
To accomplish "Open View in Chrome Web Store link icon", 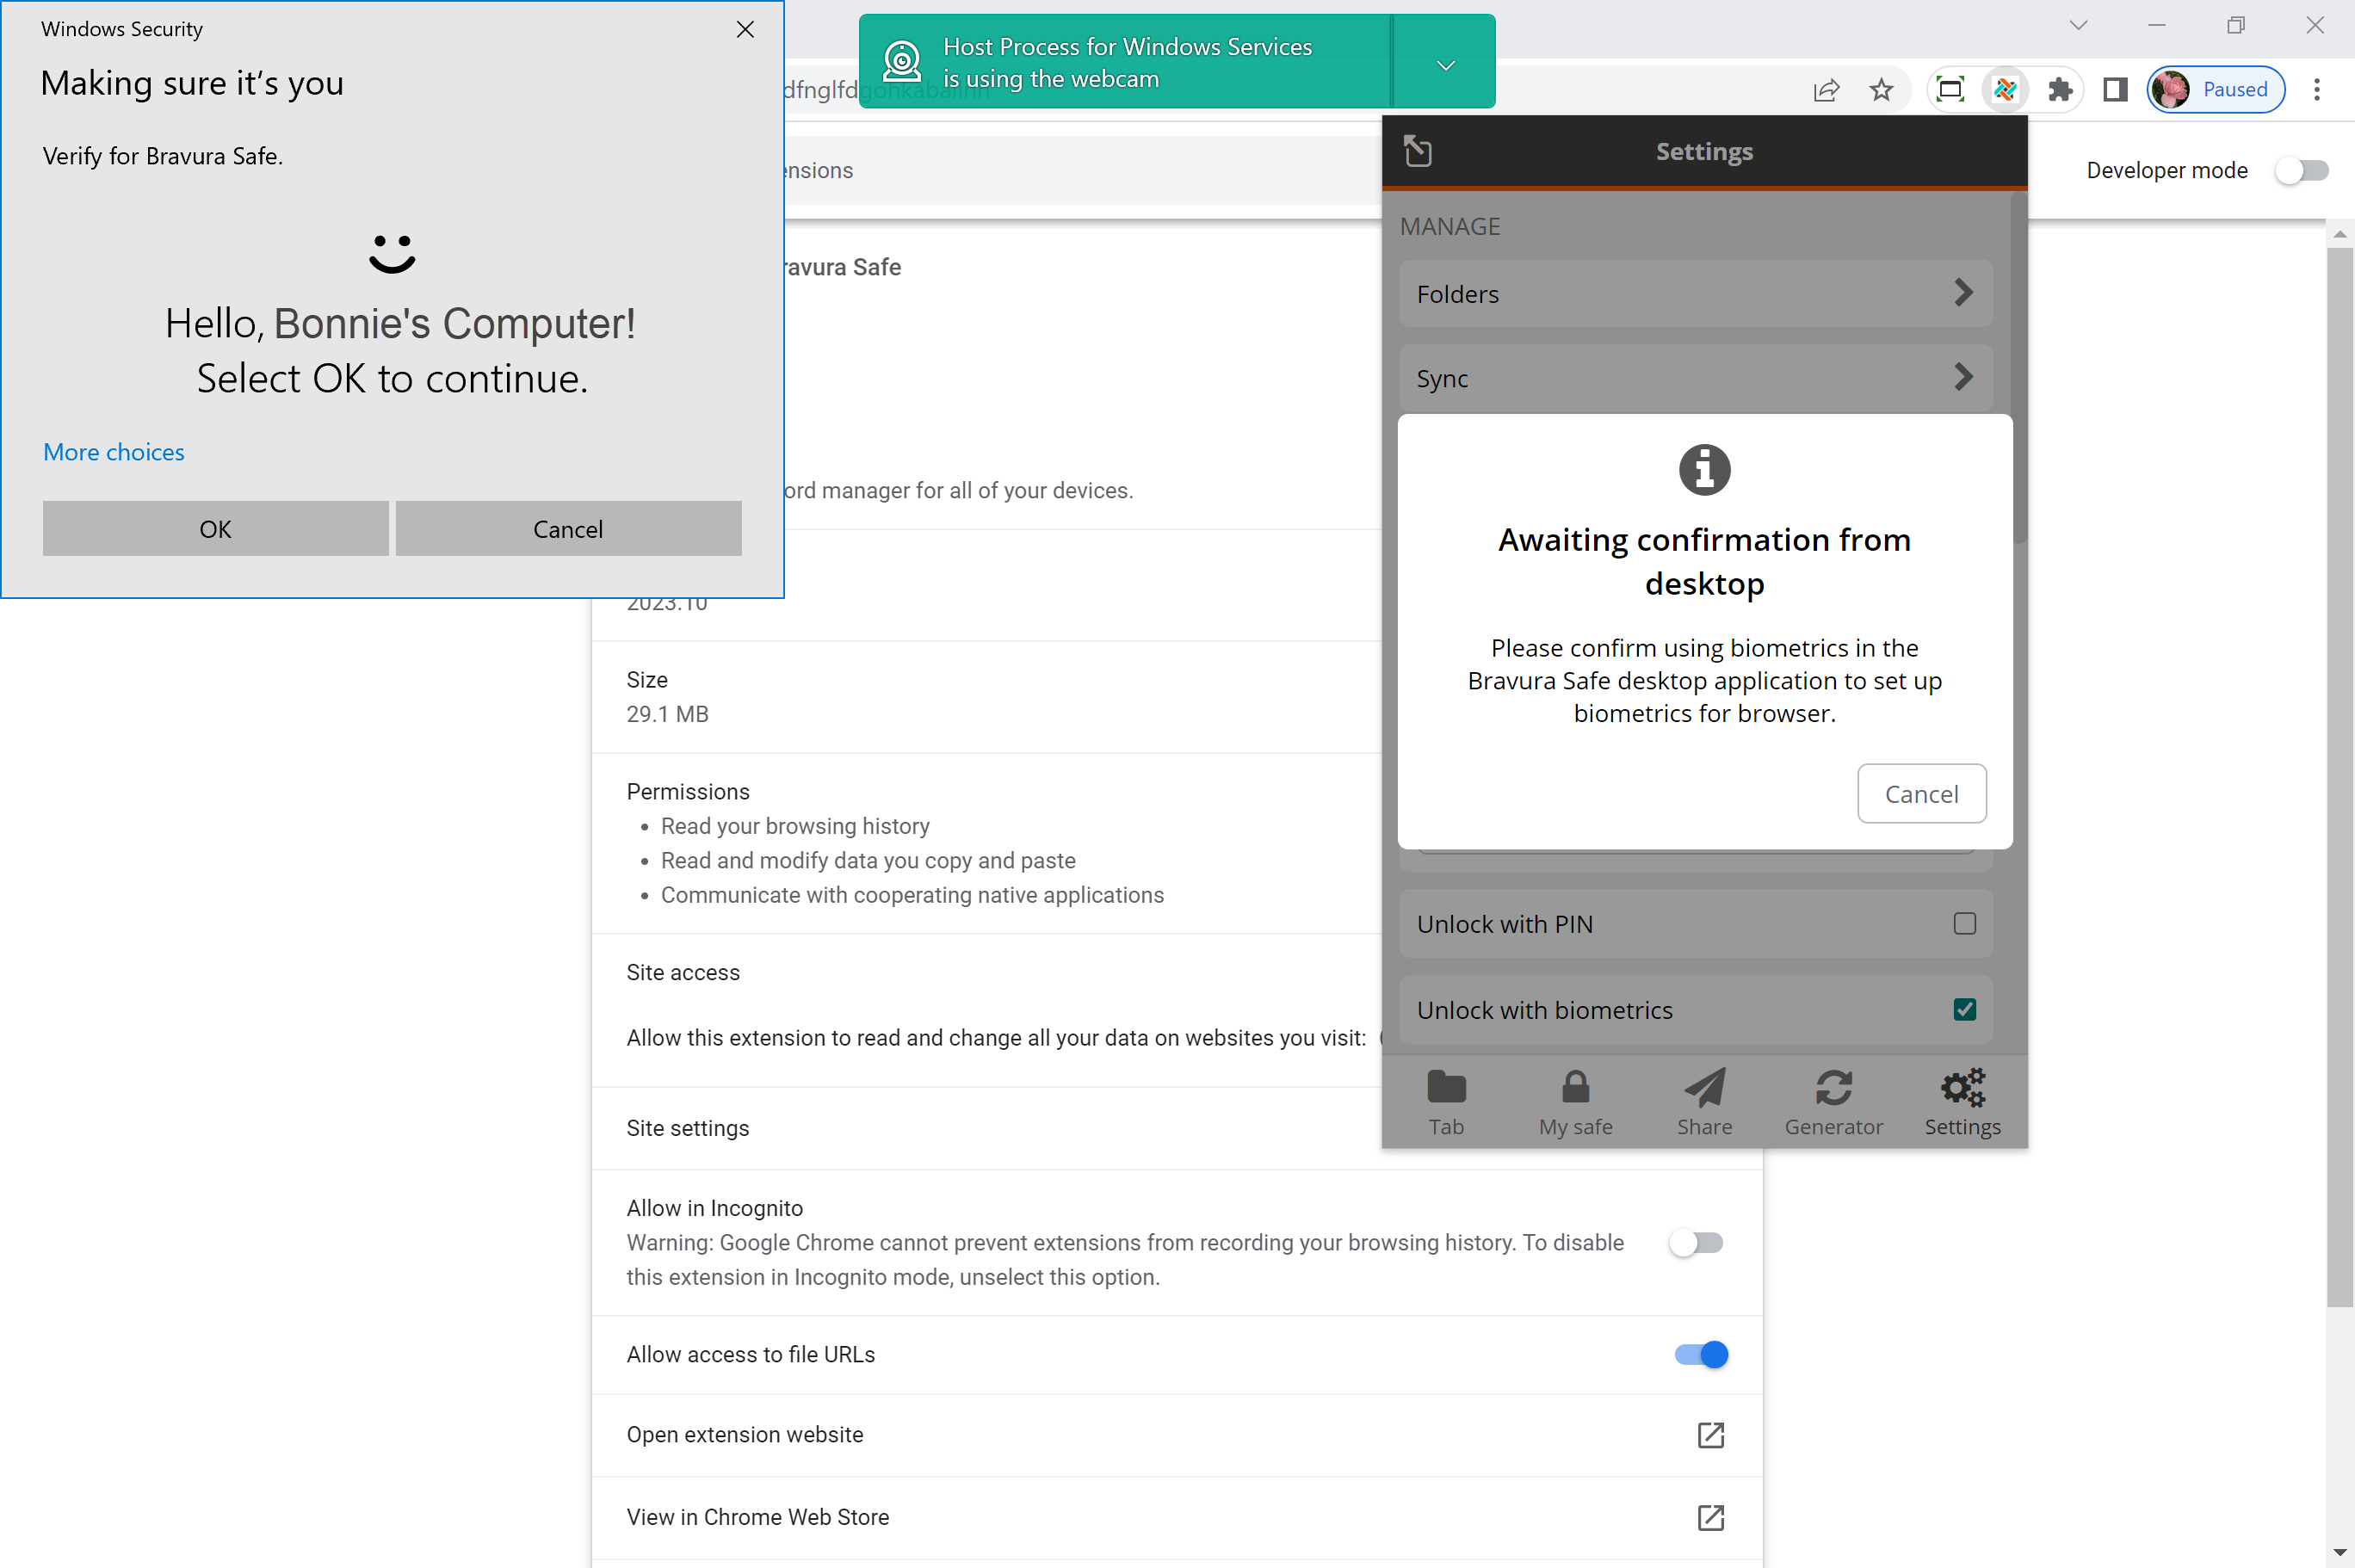I will (x=1710, y=1517).
